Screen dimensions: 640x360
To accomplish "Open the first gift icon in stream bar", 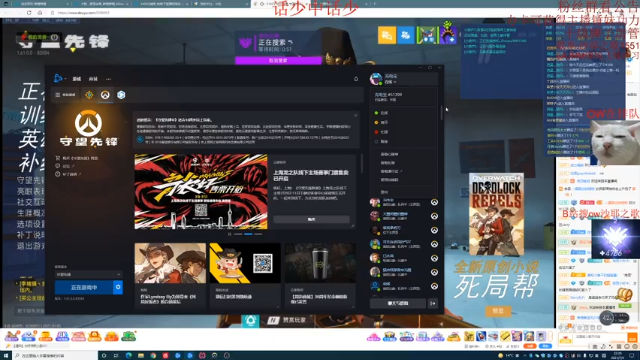I will (12, 336).
